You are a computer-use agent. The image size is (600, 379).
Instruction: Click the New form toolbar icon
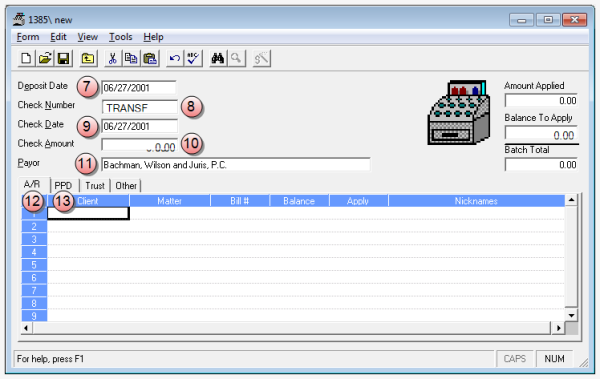coord(26,59)
